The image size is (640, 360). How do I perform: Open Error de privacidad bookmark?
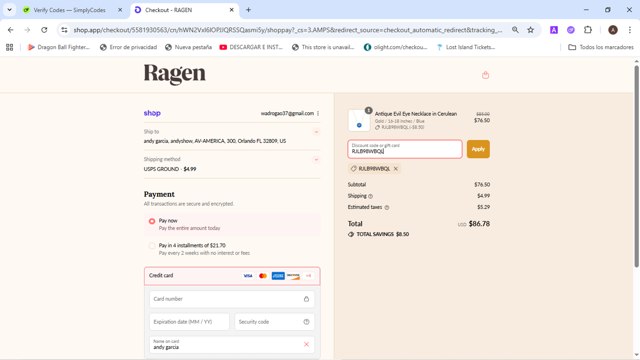coord(128,47)
